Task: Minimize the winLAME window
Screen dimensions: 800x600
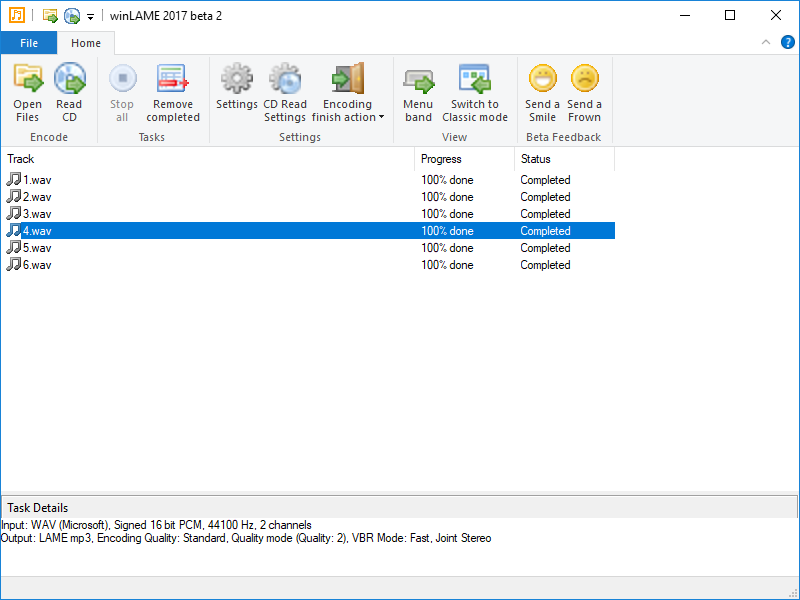Action: (685, 15)
